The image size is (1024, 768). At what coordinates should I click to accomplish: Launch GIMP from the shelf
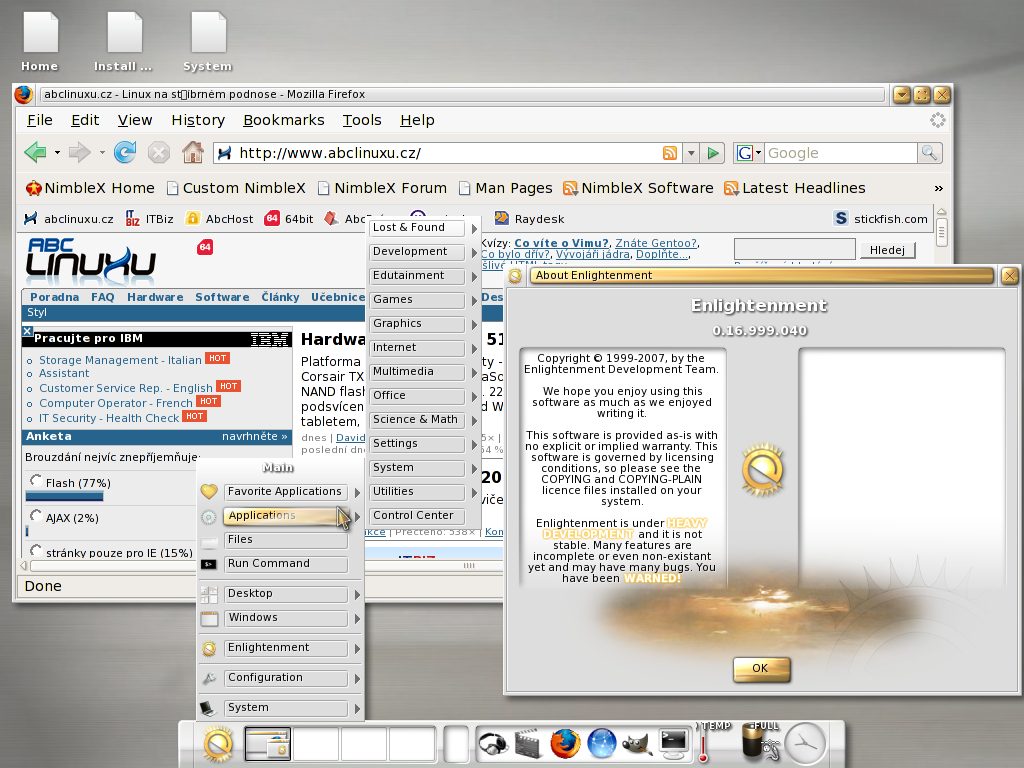point(637,743)
